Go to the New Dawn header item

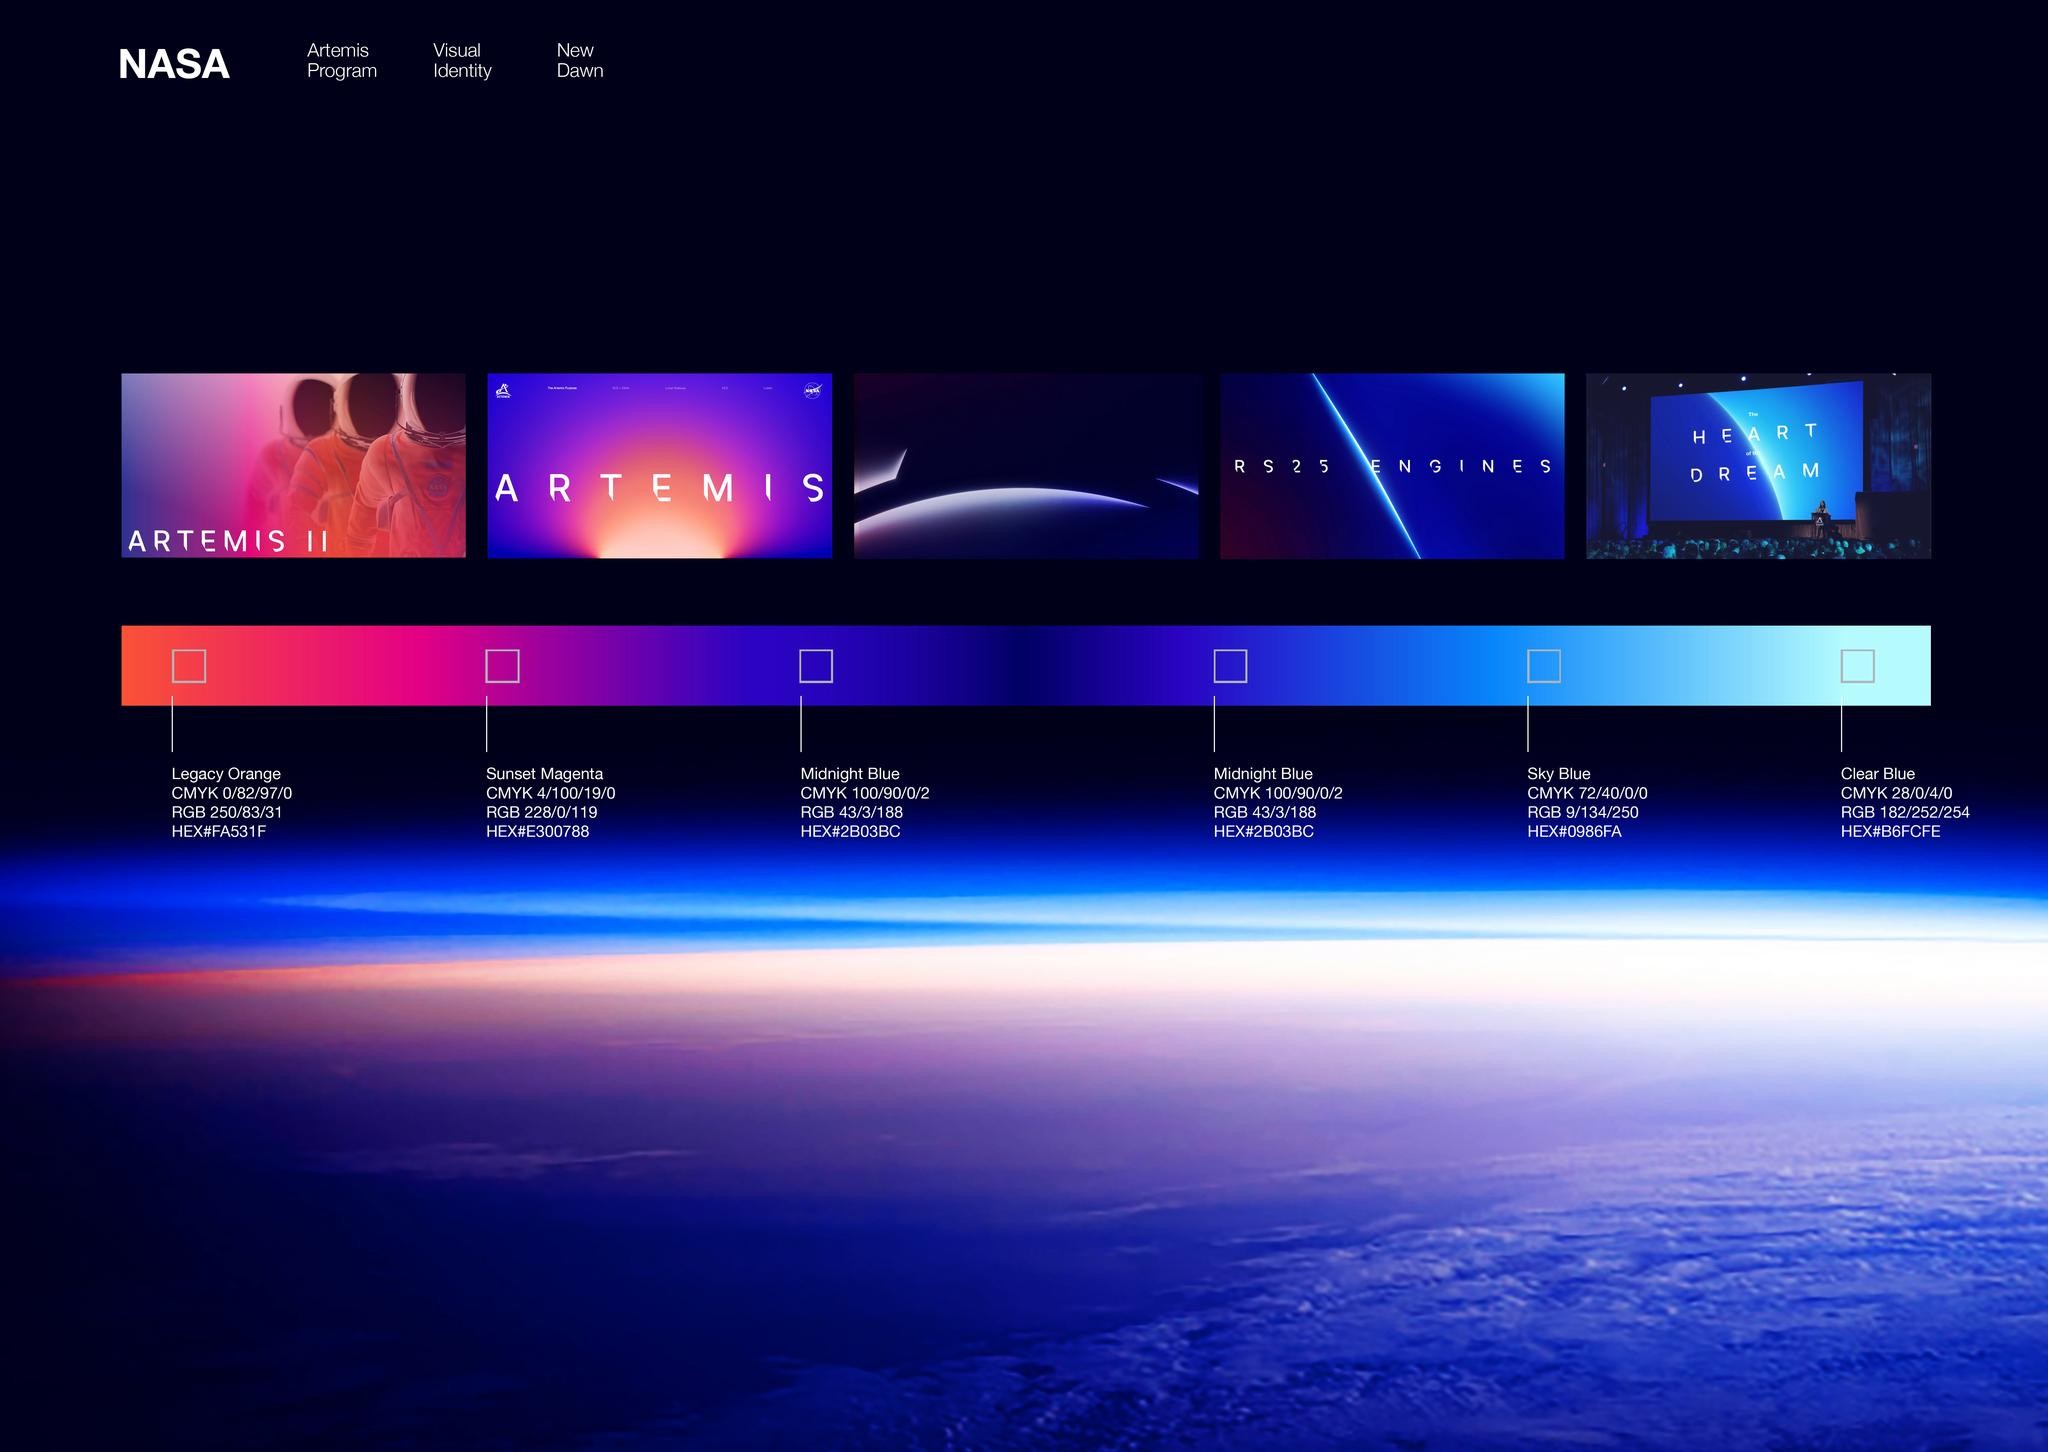[580, 60]
